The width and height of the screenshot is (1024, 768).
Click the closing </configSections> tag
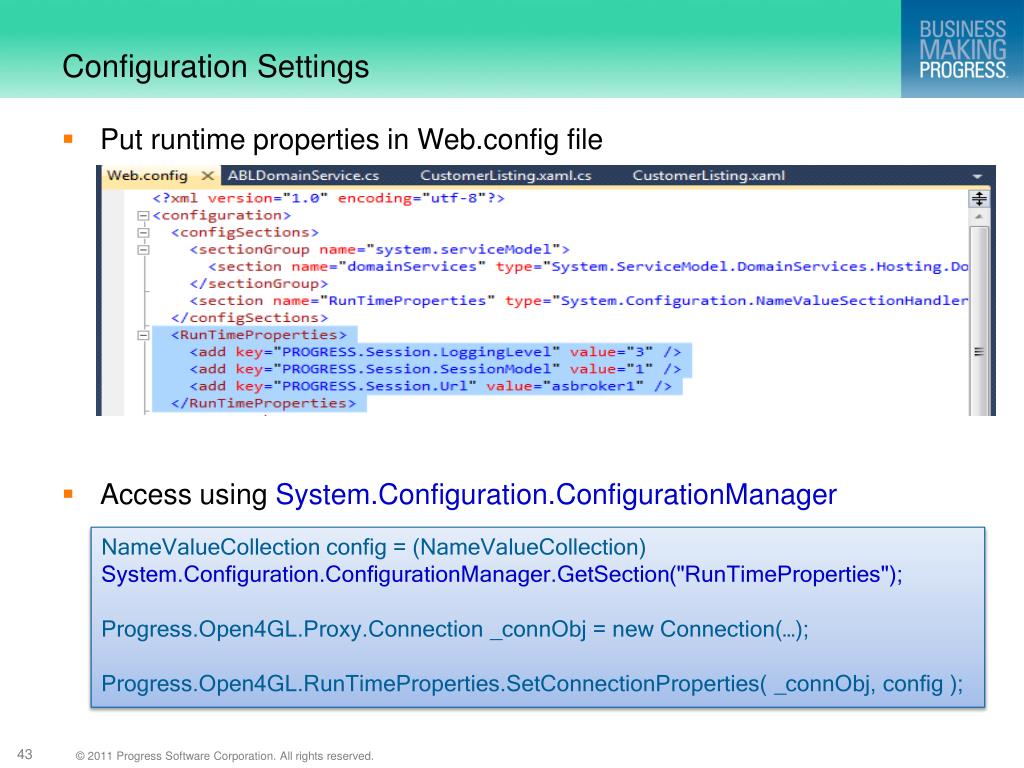[249, 317]
